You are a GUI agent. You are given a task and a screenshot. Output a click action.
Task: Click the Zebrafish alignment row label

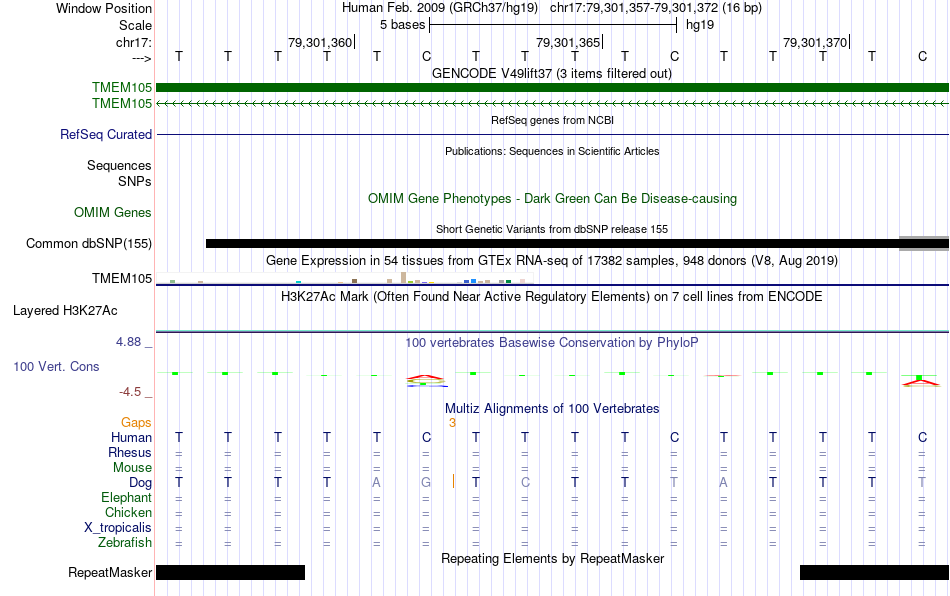point(125,543)
